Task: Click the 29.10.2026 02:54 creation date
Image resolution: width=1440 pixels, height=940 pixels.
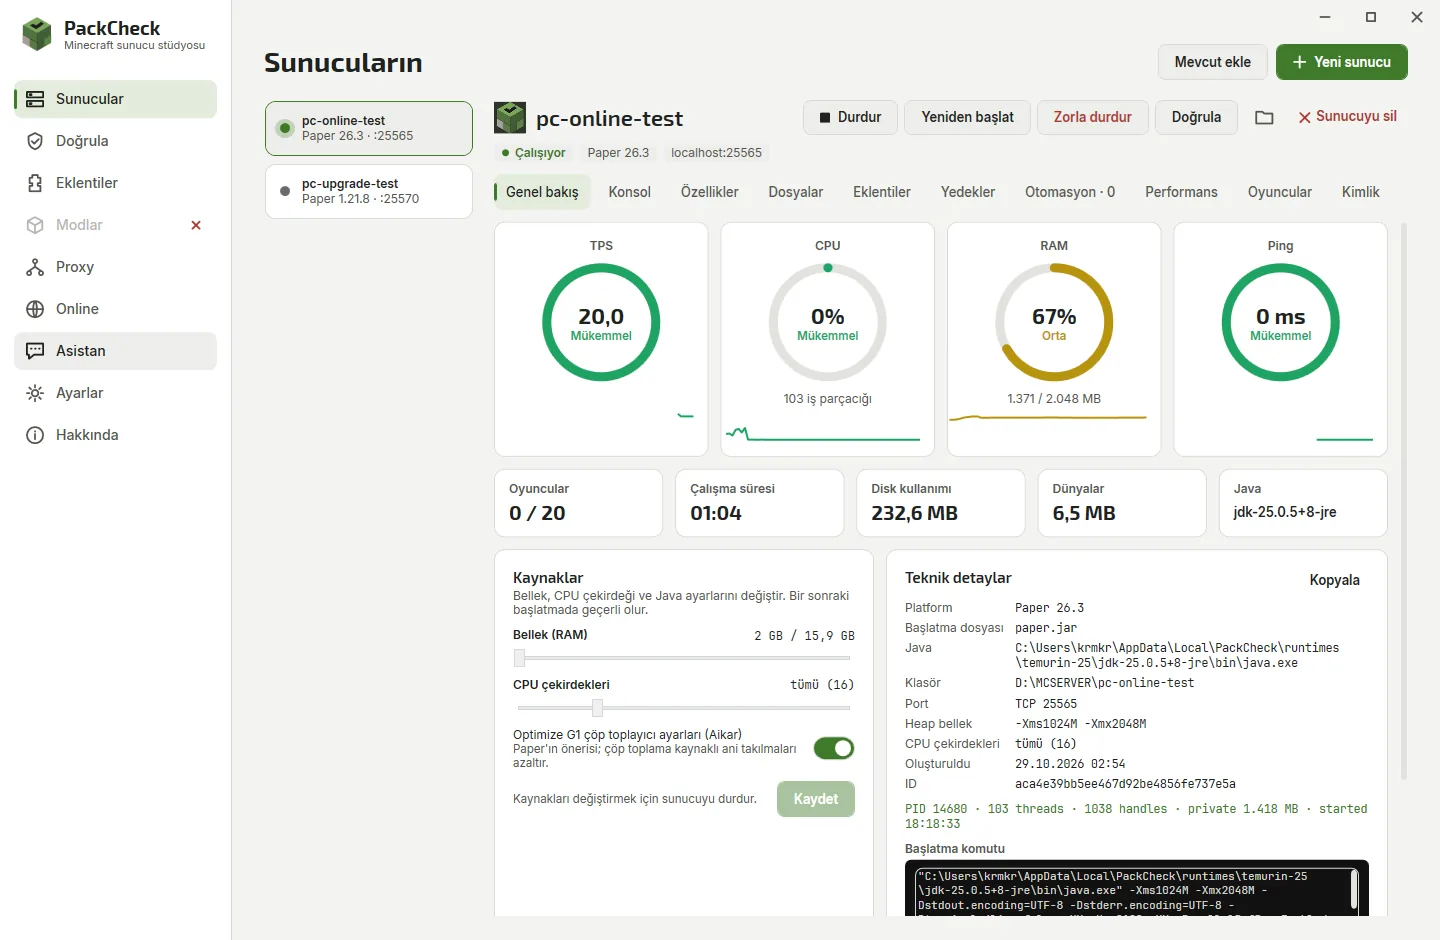Action: point(1070,764)
